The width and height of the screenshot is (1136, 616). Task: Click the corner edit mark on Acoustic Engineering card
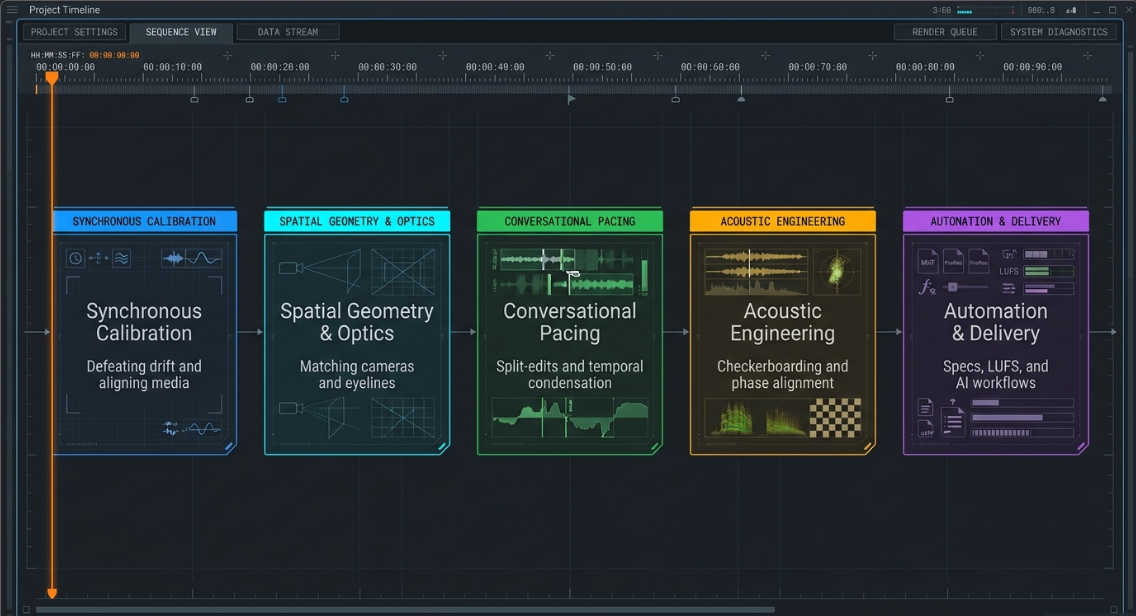[x=868, y=446]
